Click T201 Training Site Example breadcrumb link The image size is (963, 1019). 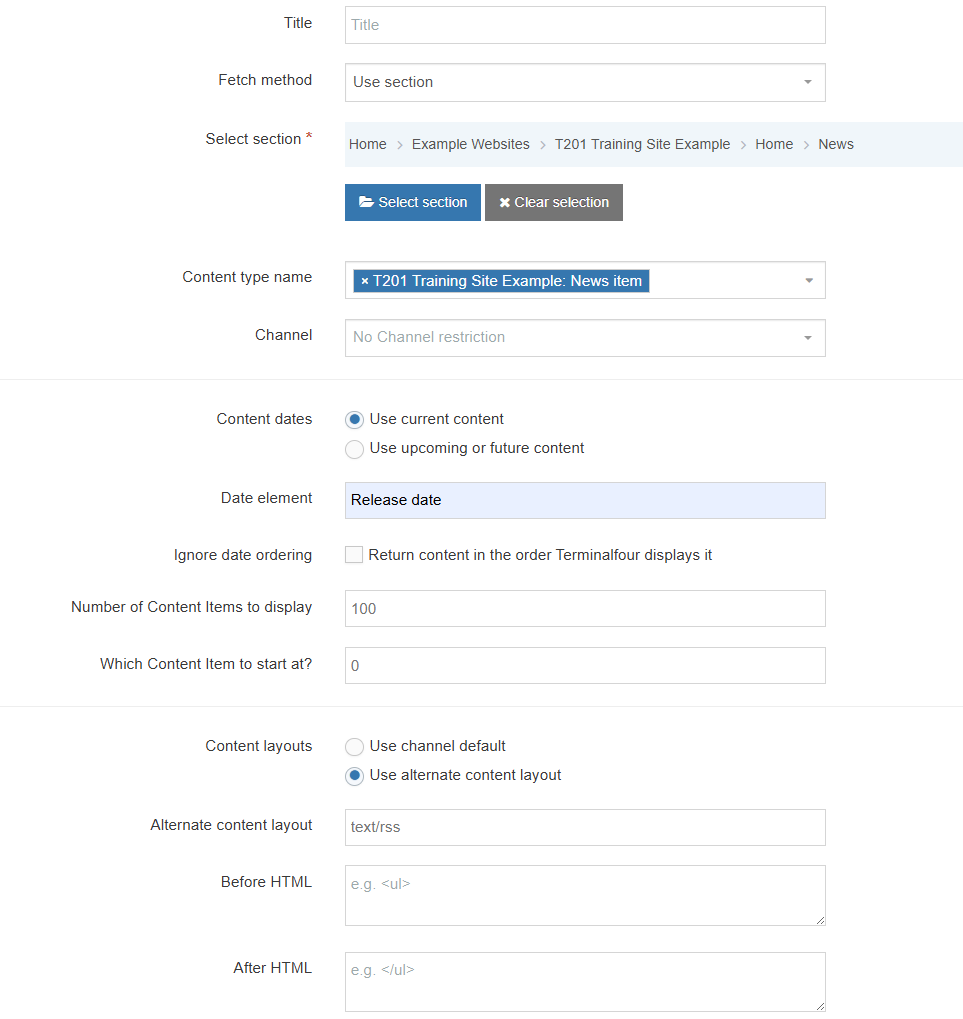coord(642,144)
